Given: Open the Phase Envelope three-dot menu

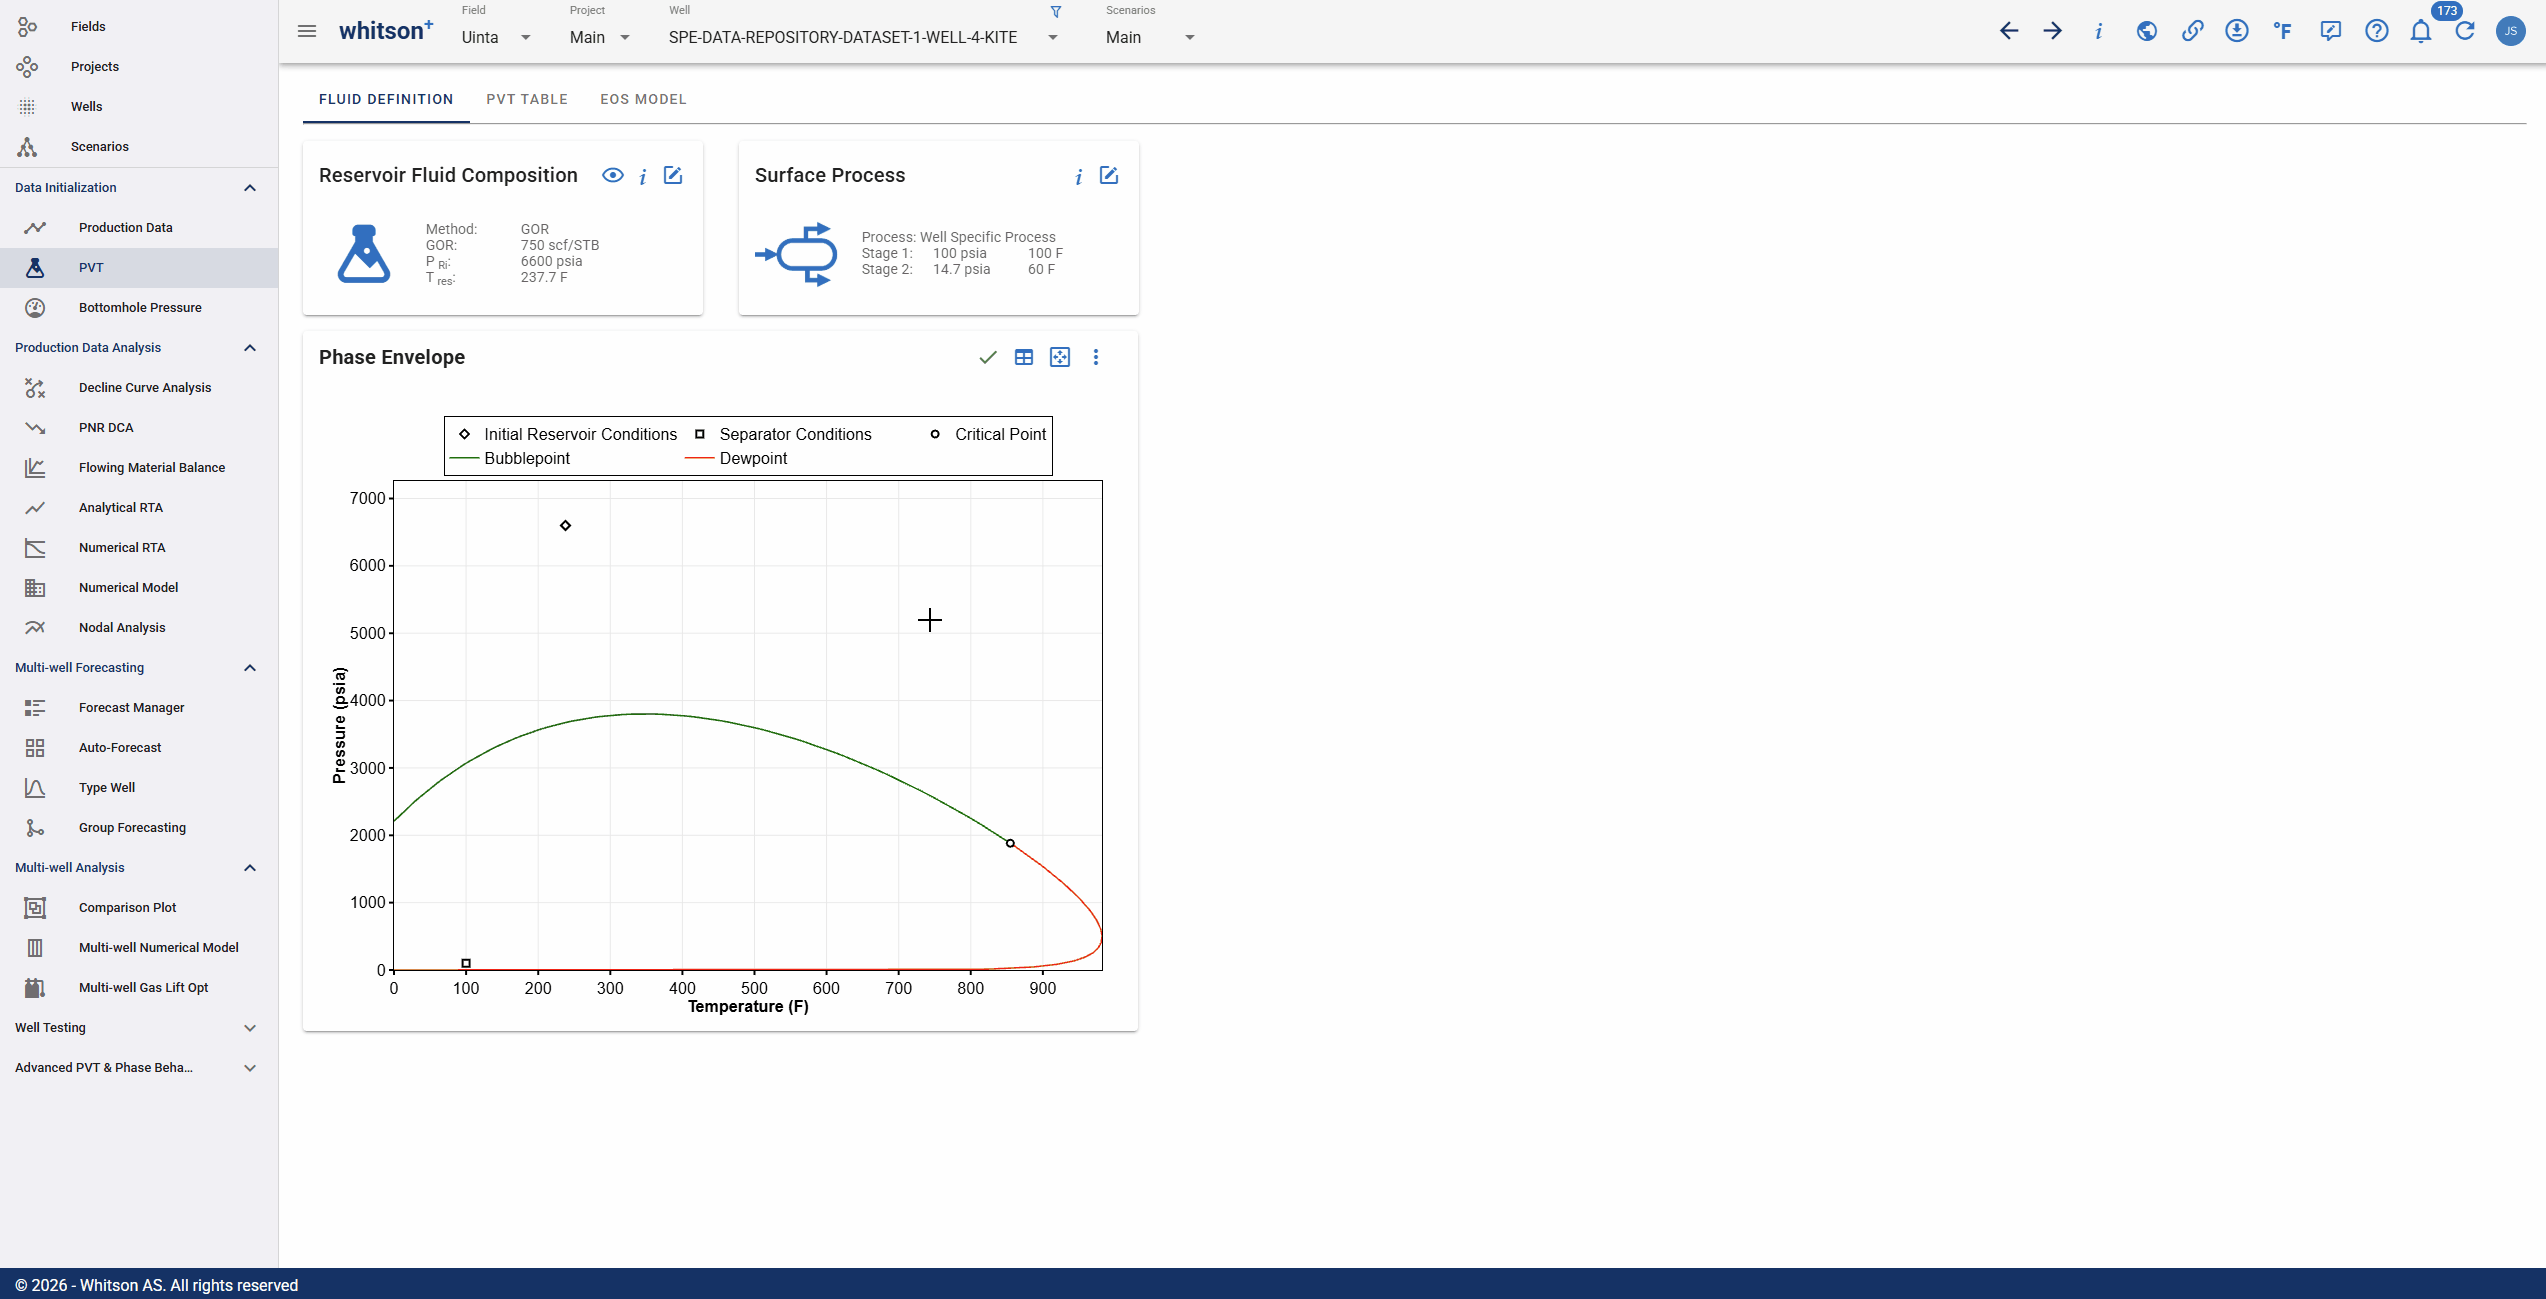Looking at the screenshot, I should [x=1096, y=357].
